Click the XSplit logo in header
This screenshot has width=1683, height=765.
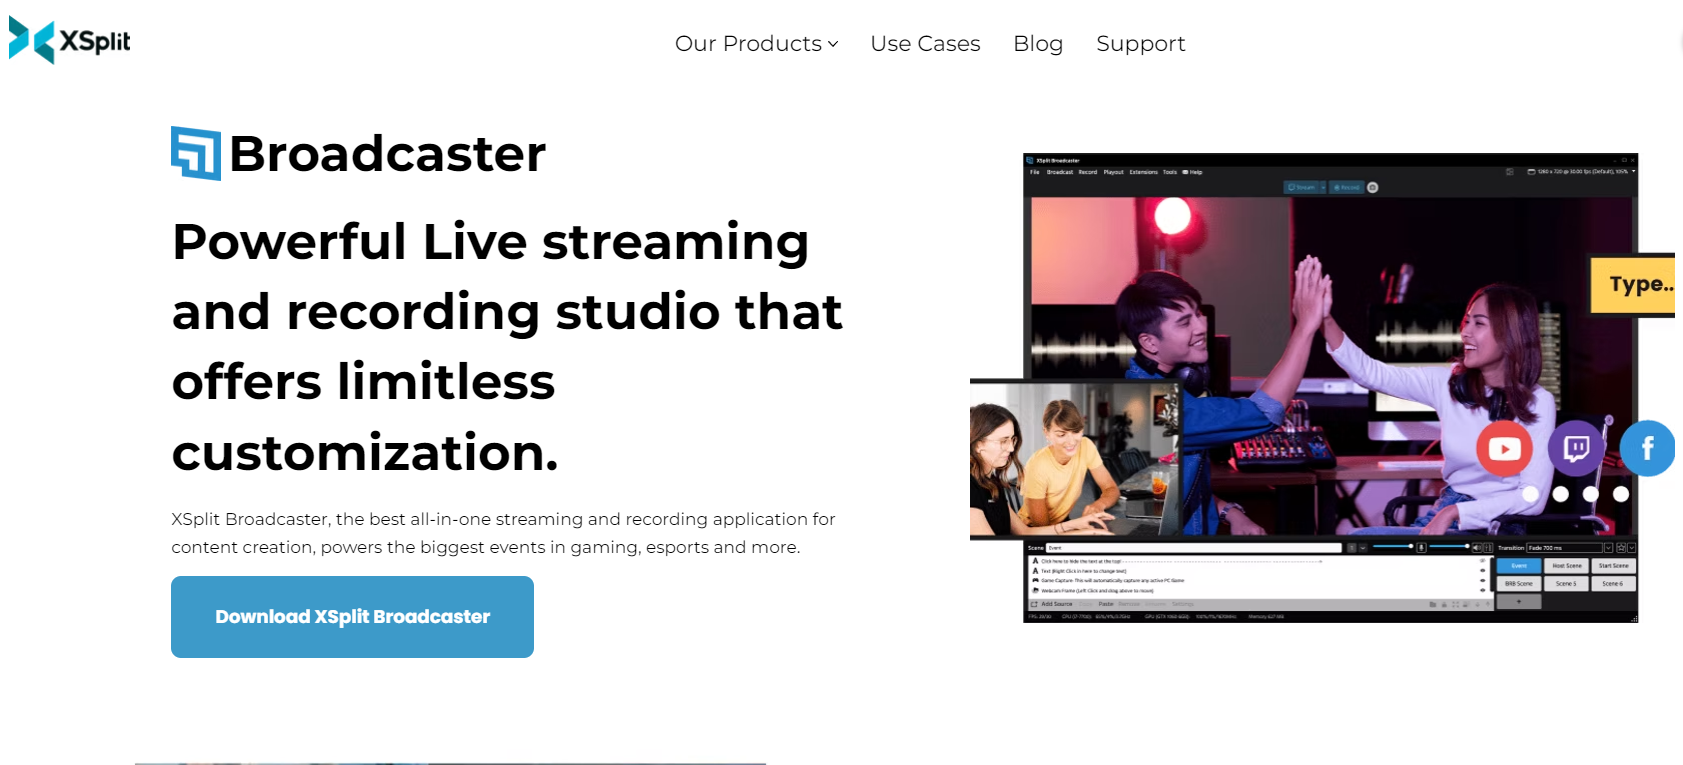pyautogui.click(x=70, y=41)
